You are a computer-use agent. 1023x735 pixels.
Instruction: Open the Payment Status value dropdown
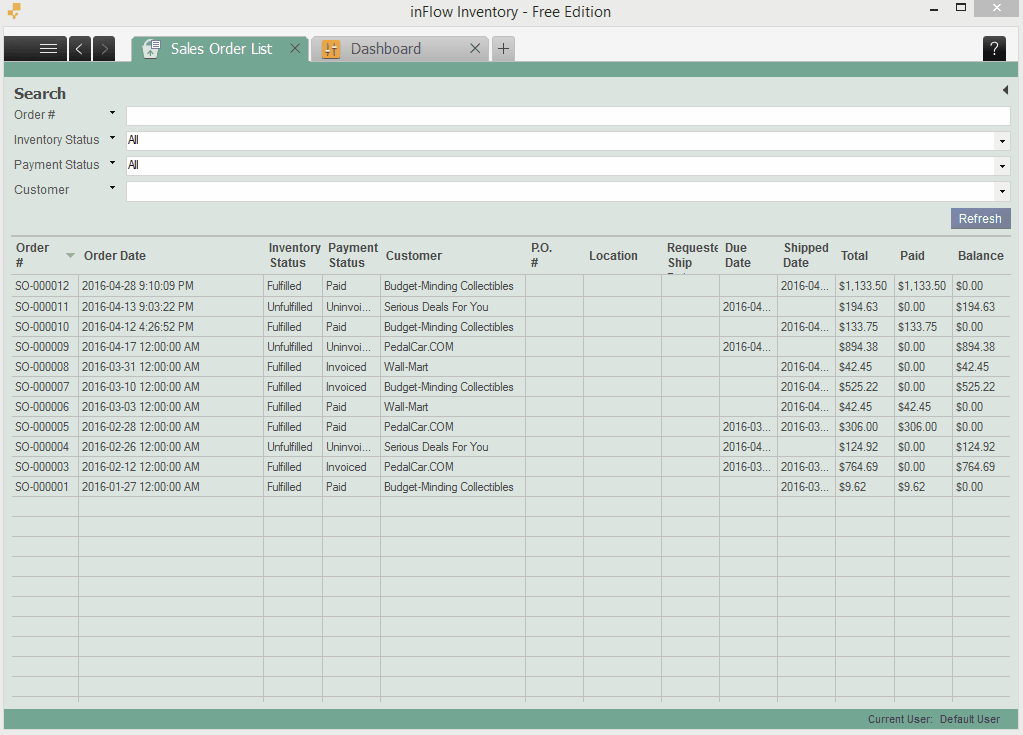(x=1002, y=166)
